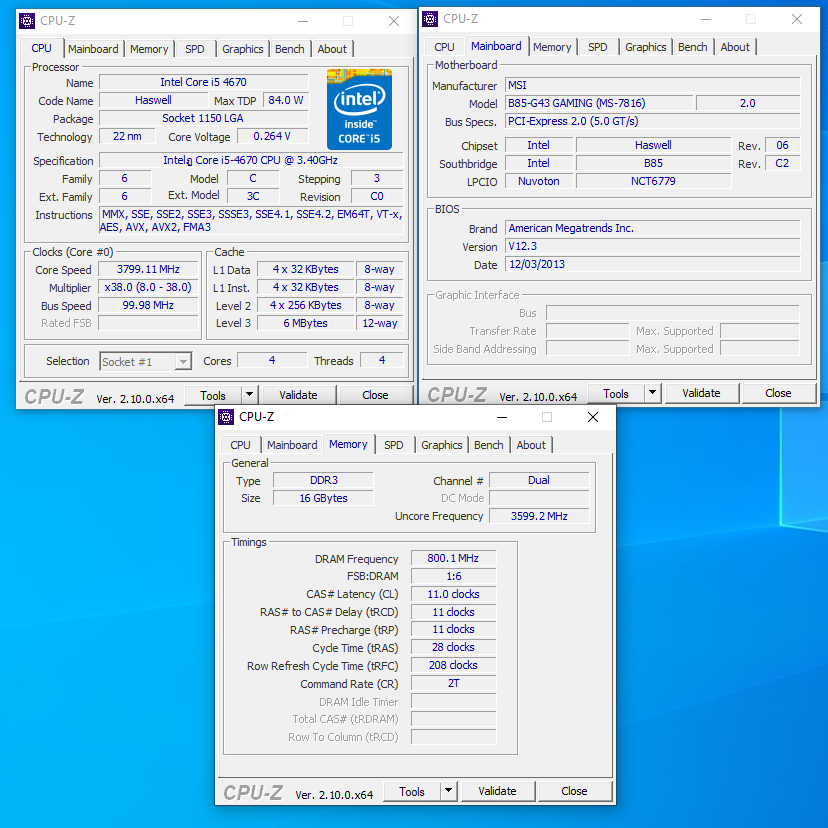This screenshot has height=828, width=828.
Task: Click the Command Rate value '2T'
Action: tap(454, 683)
